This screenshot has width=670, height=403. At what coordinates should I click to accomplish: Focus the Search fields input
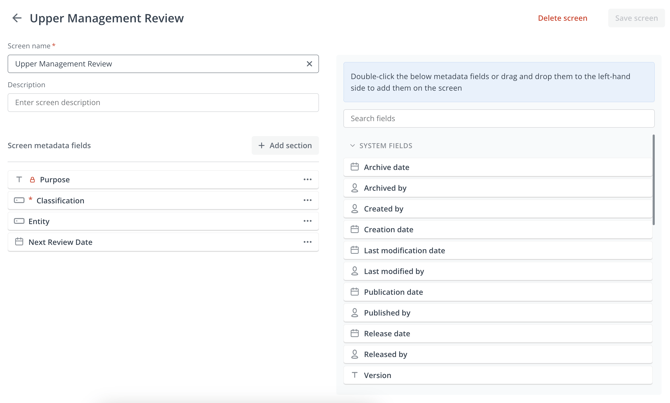(x=498, y=118)
